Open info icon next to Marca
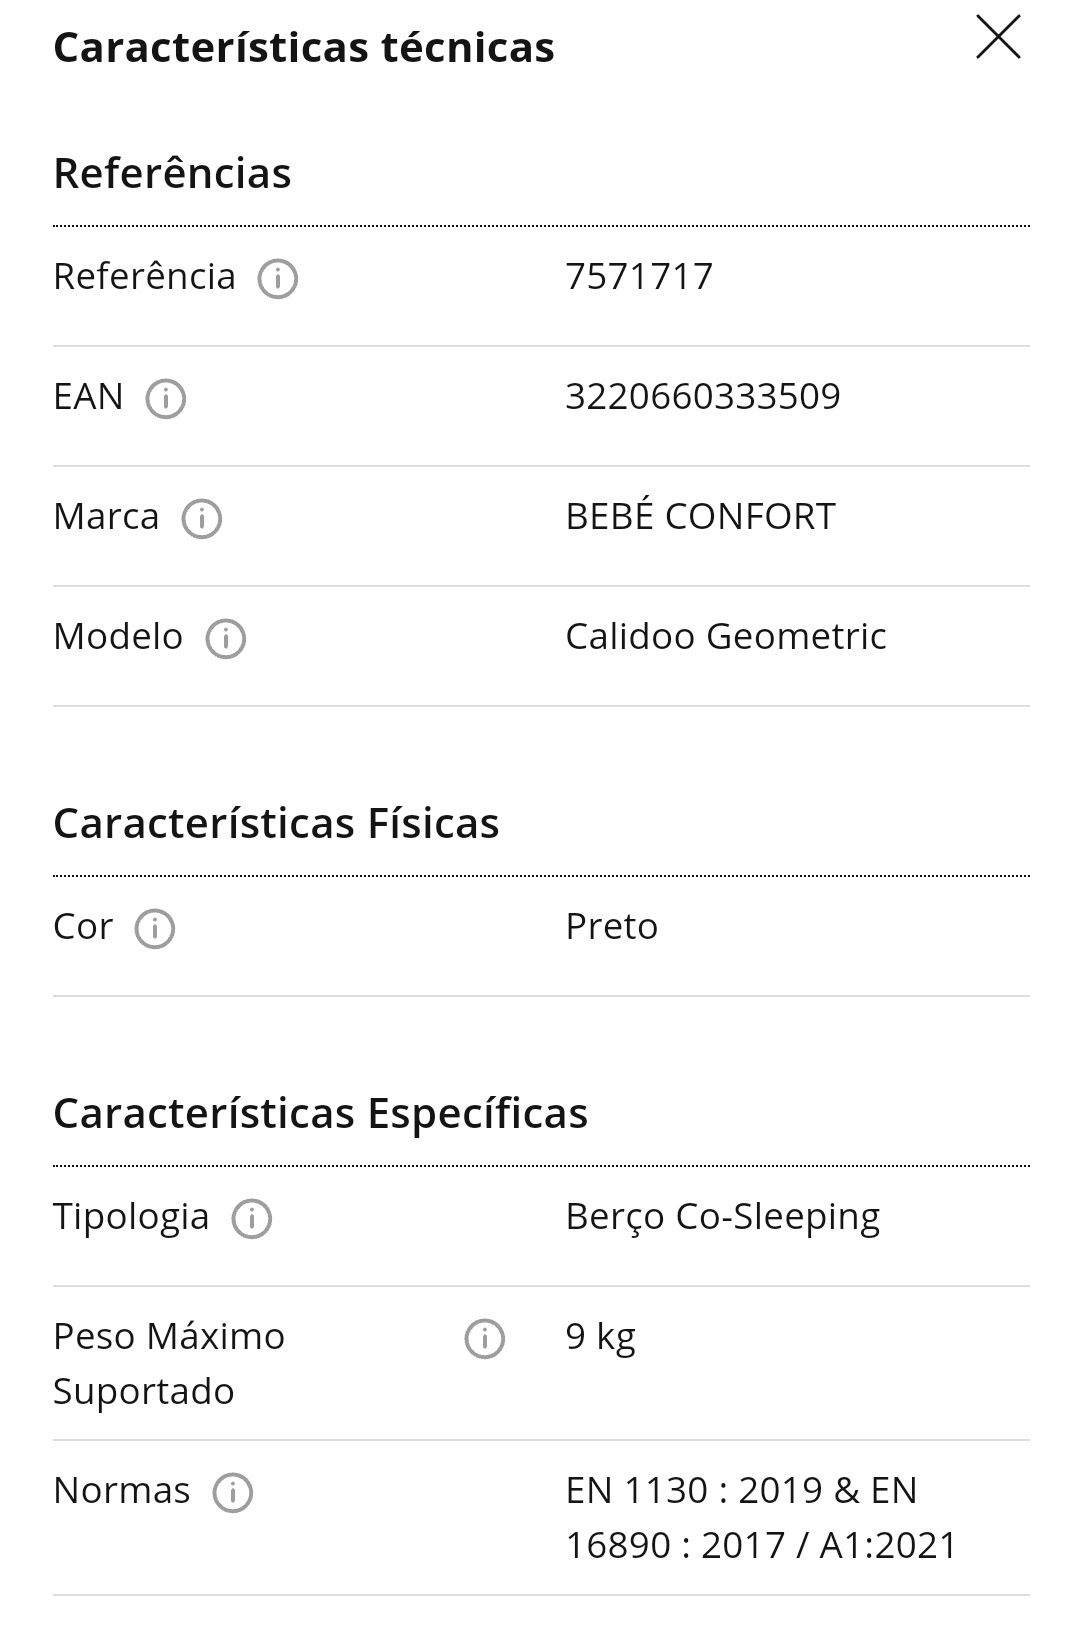This screenshot has width=1080, height=1628. click(x=201, y=519)
